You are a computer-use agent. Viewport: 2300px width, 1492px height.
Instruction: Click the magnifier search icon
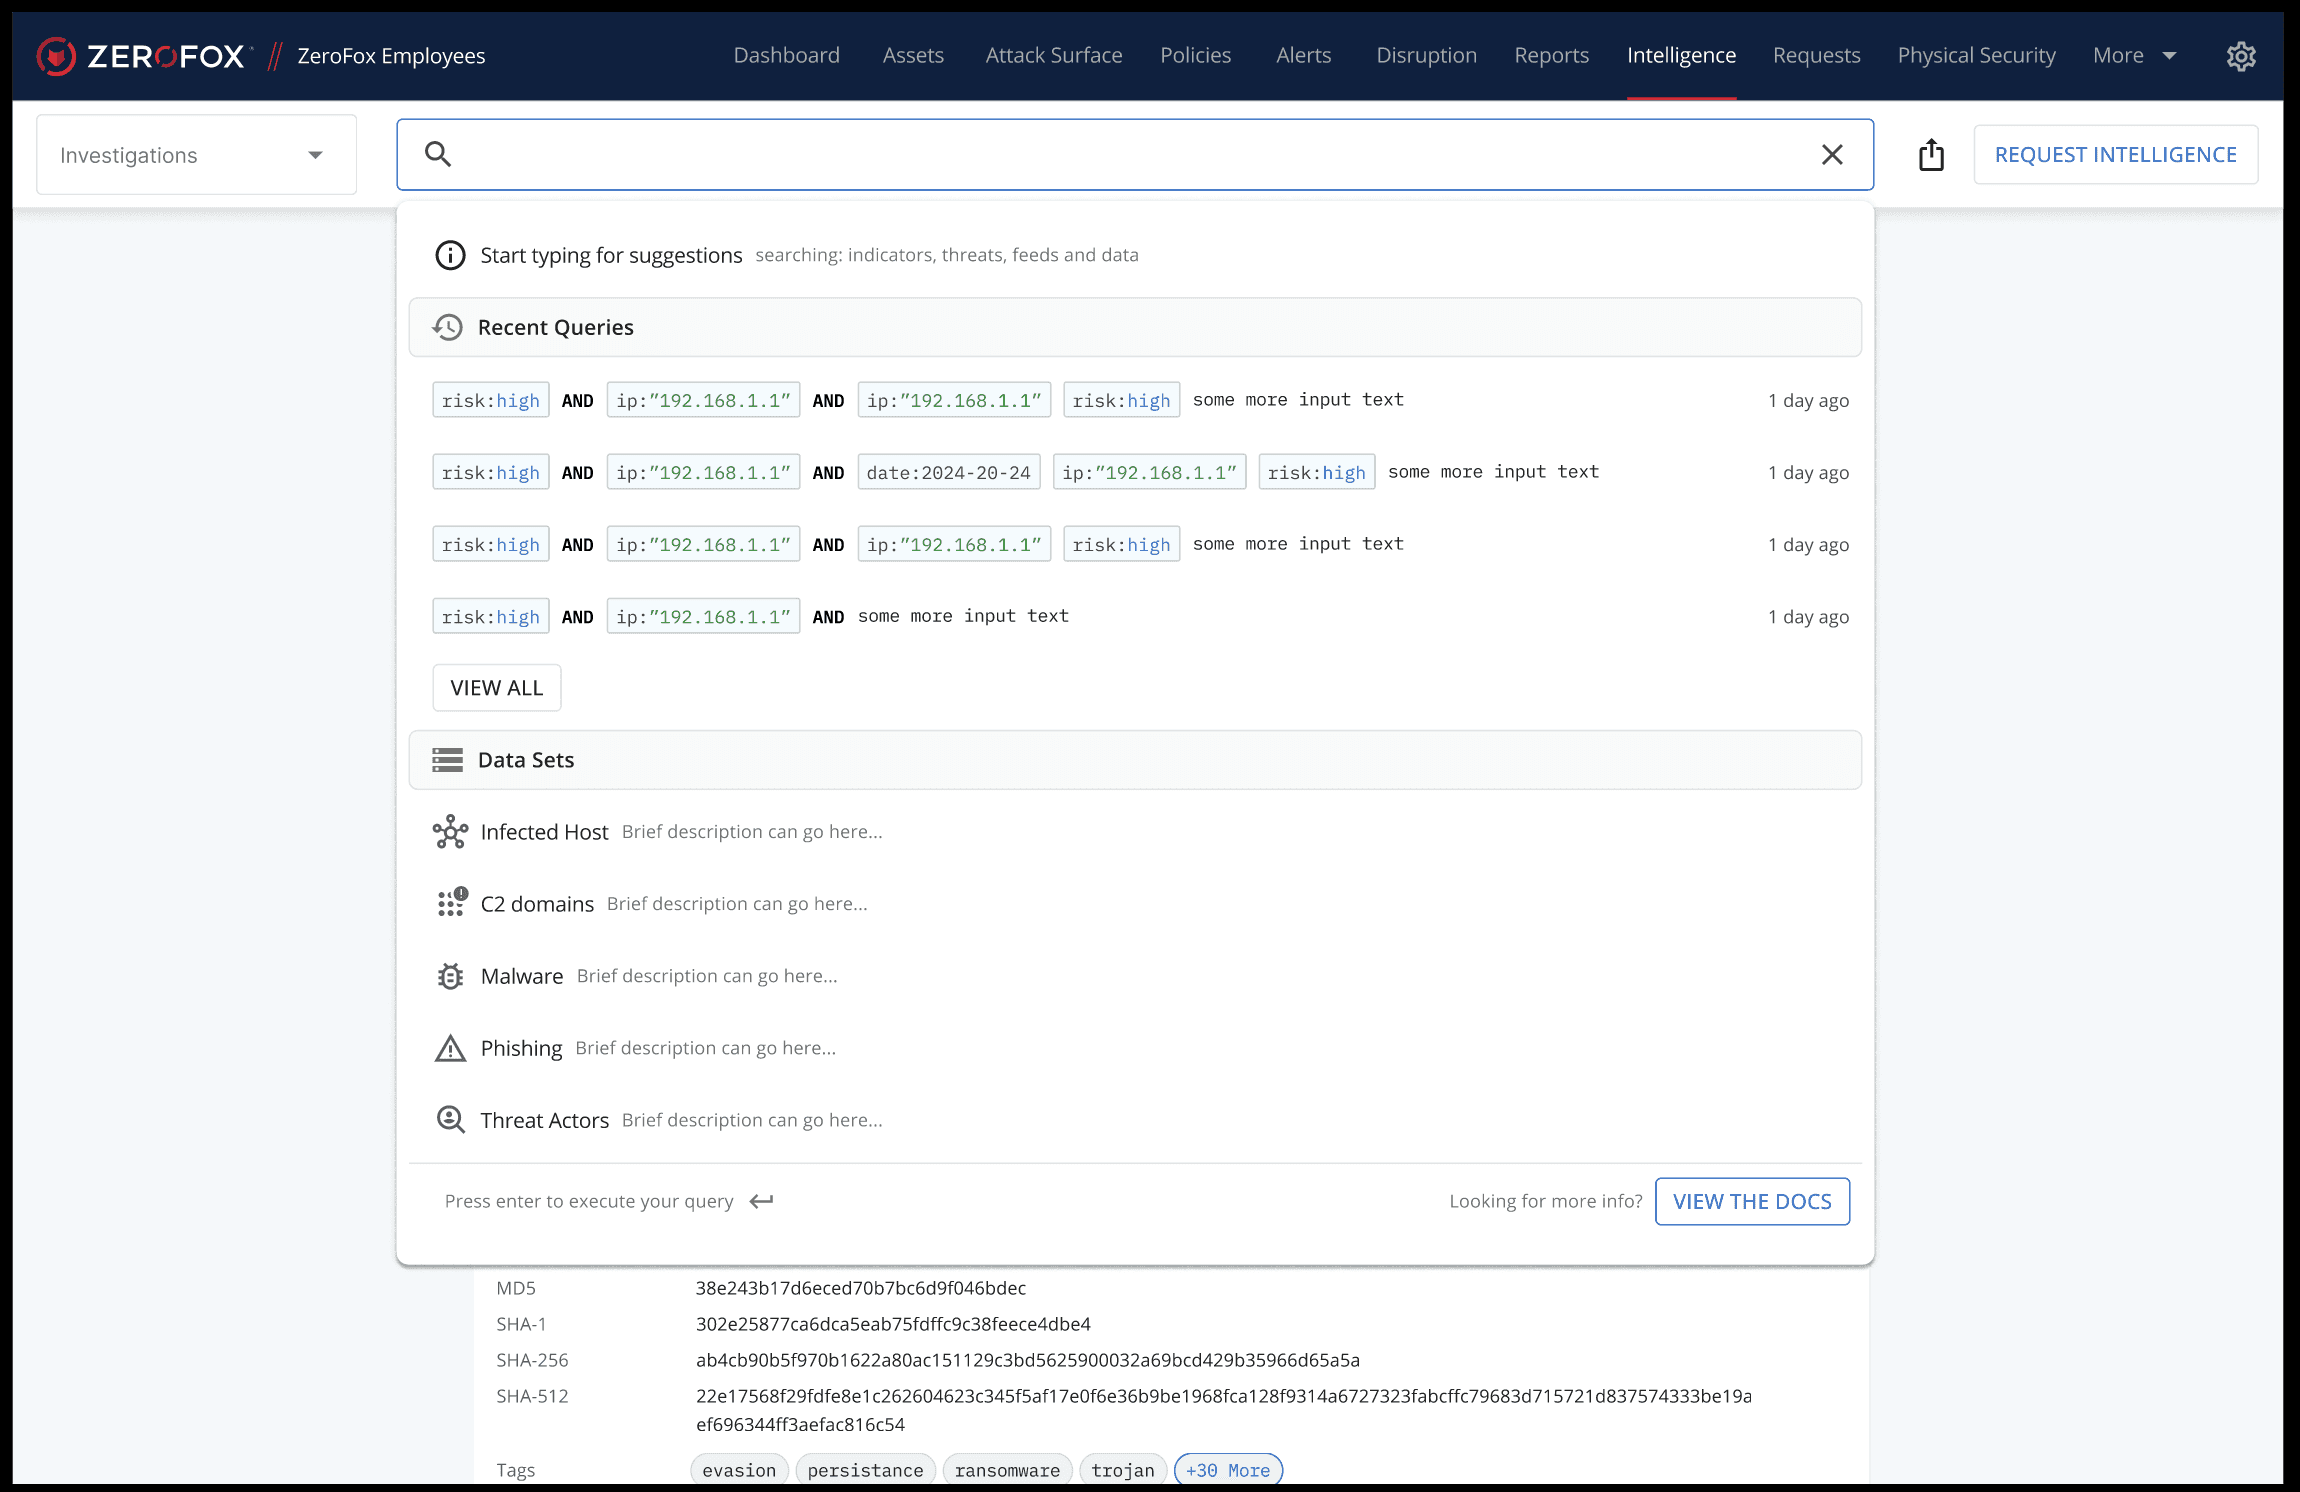pos(438,155)
